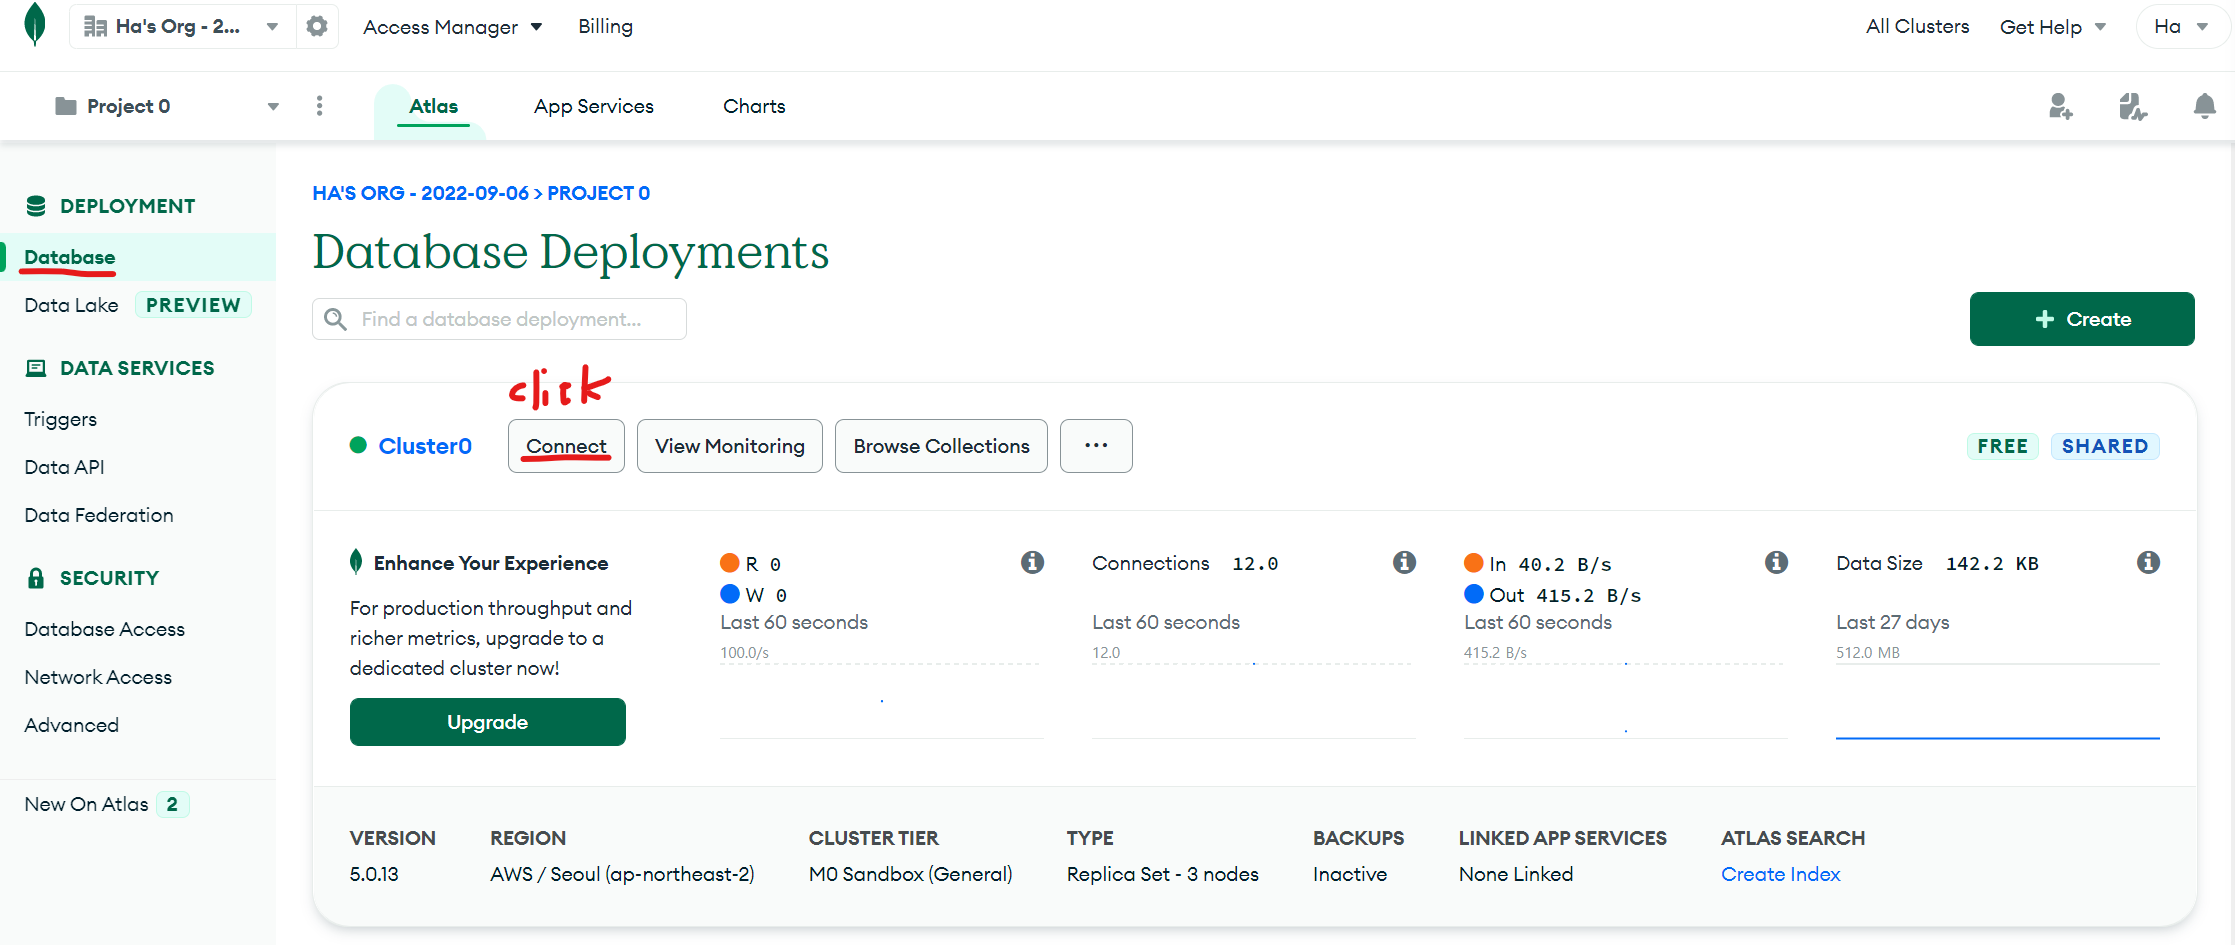Image resolution: width=2235 pixels, height=945 pixels.
Task: Open the project activity feed icon
Action: pyautogui.click(x=2132, y=106)
